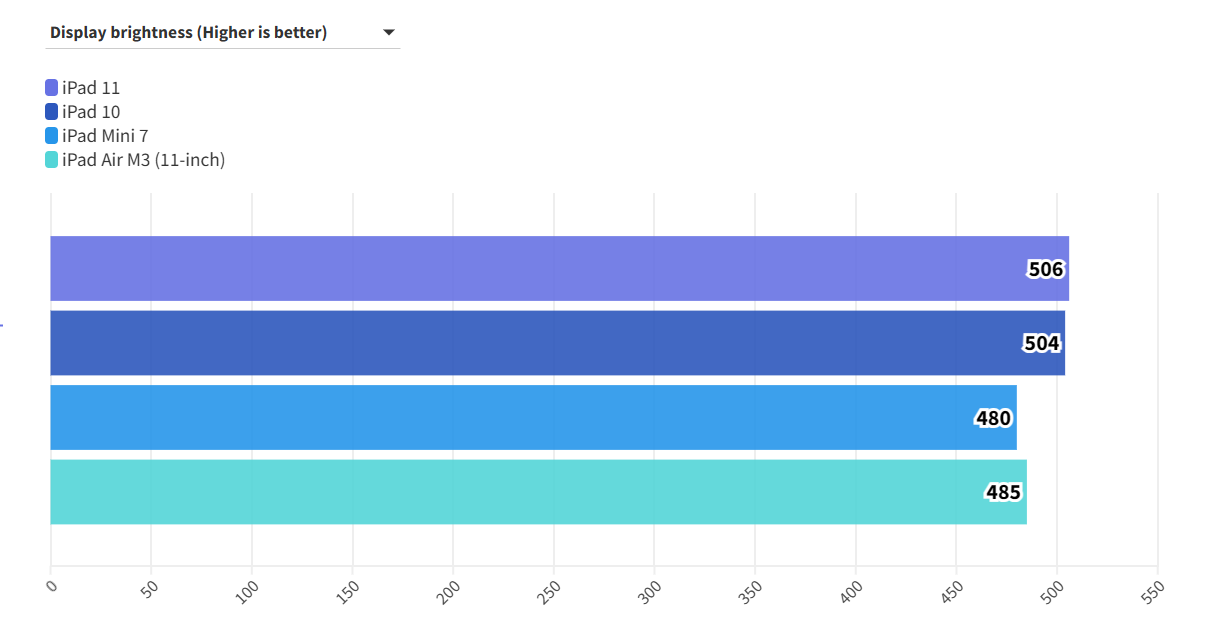Toggle the iPad 10 legend label

click(x=91, y=112)
